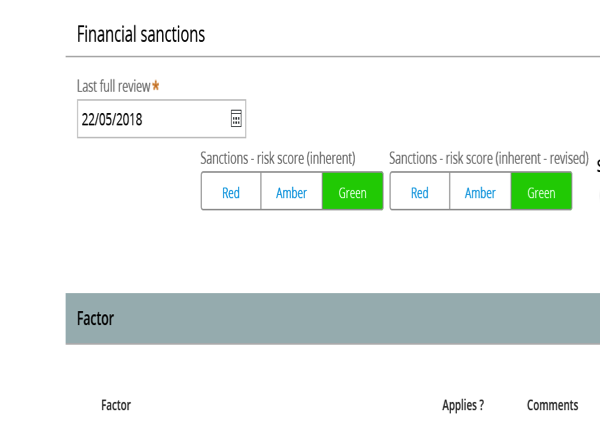Image resolution: width=600 pixels, height=425 pixels.
Task: Select Amber for inherent risk score
Action: pos(292,191)
